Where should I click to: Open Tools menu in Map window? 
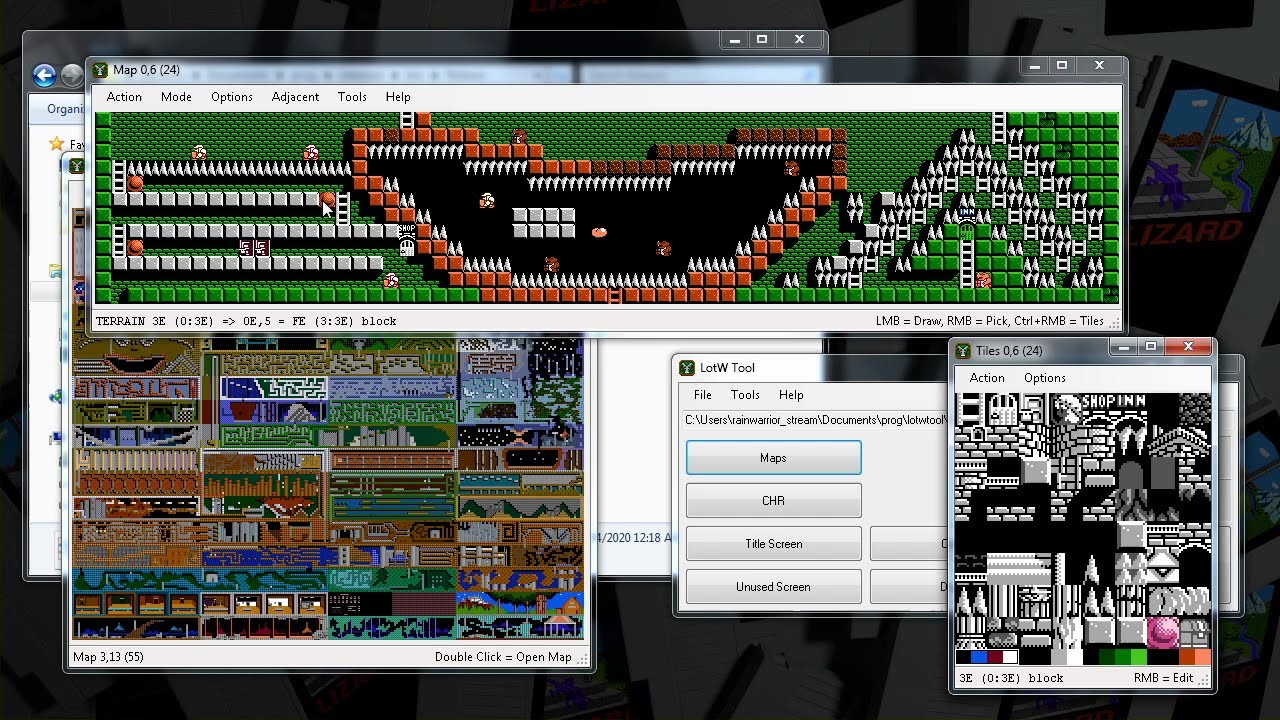pyautogui.click(x=352, y=97)
